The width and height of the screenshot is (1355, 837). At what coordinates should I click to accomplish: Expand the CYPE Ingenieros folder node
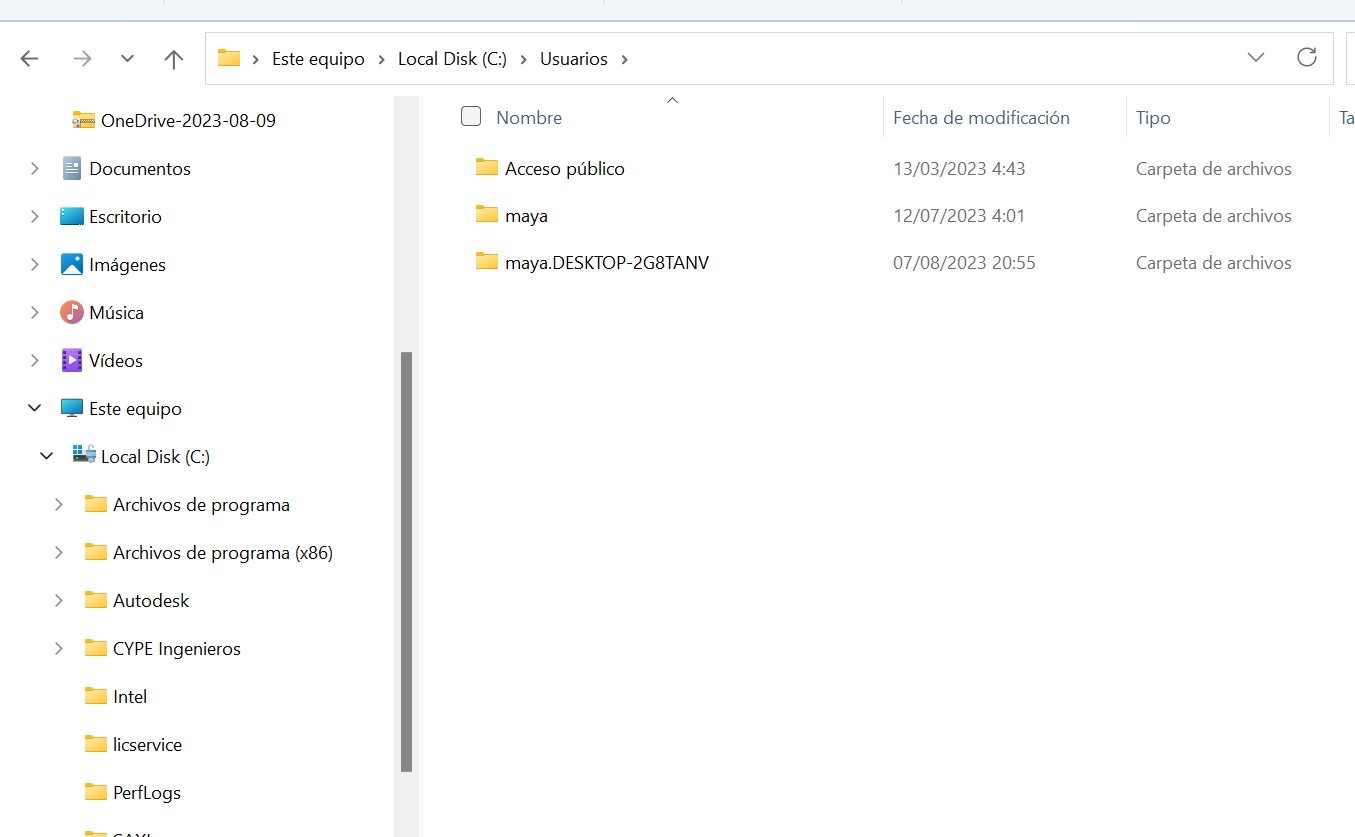(x=59, y=649)
